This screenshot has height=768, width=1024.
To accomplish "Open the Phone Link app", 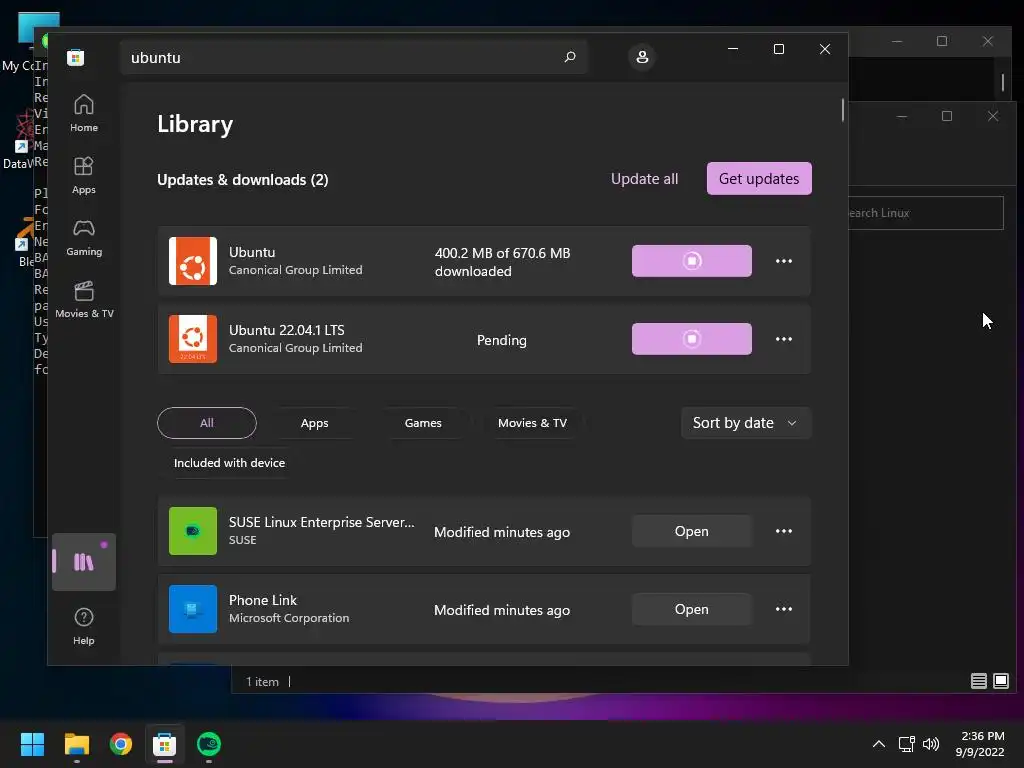I will tap(692, 609).
